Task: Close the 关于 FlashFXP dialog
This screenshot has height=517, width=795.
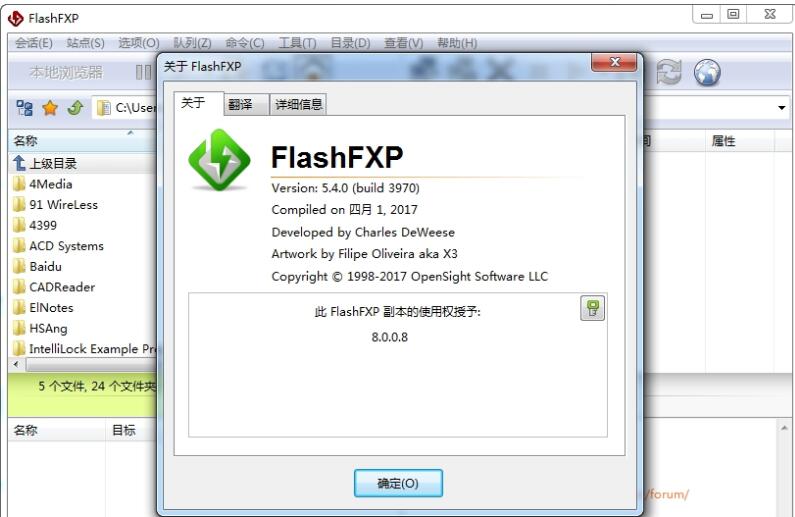Action: click(615, 62)
